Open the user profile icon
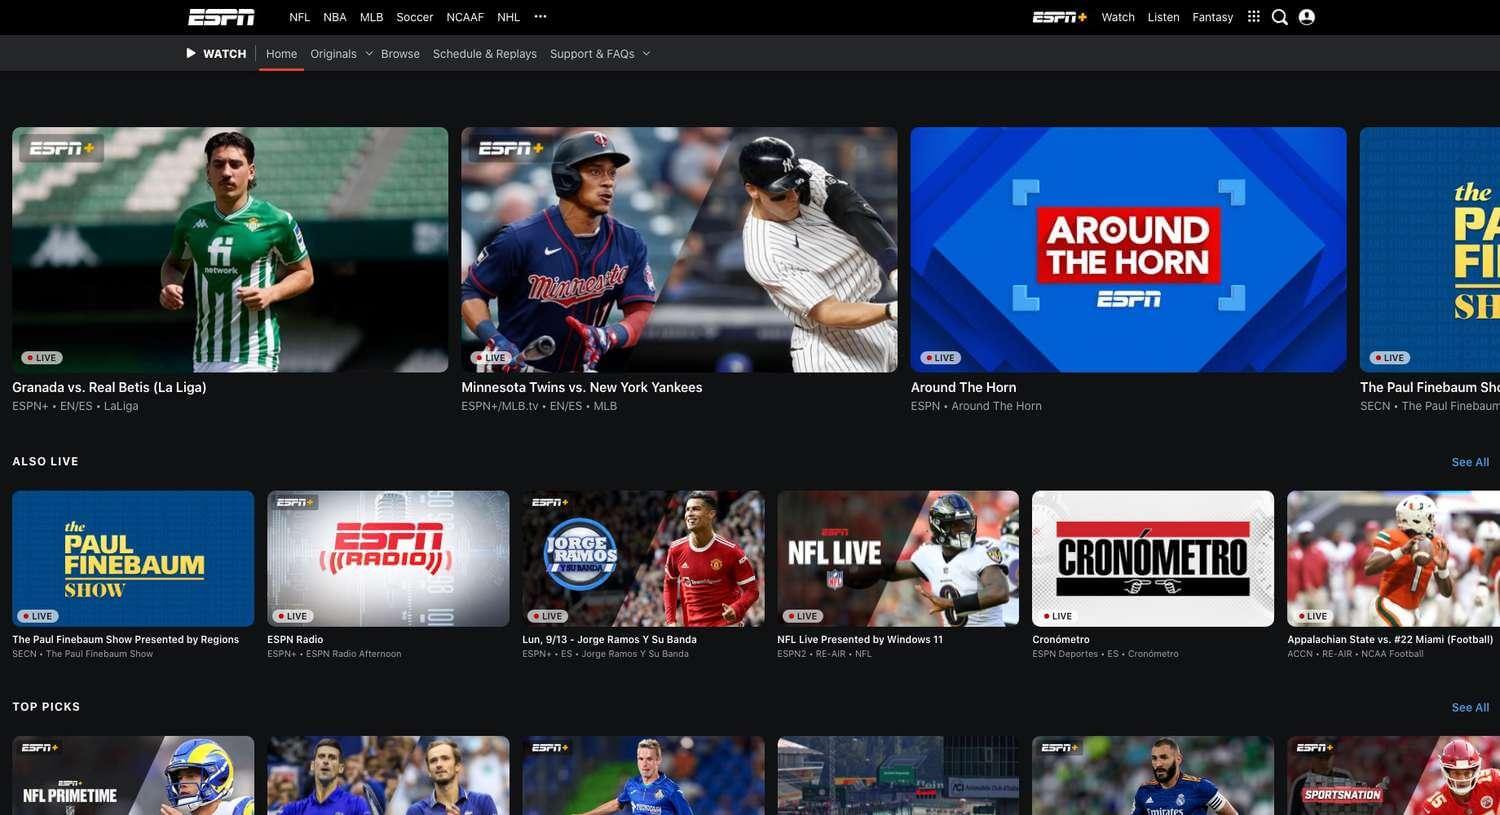This screenshot has height=815, width=1500. tap(1305, 17)
